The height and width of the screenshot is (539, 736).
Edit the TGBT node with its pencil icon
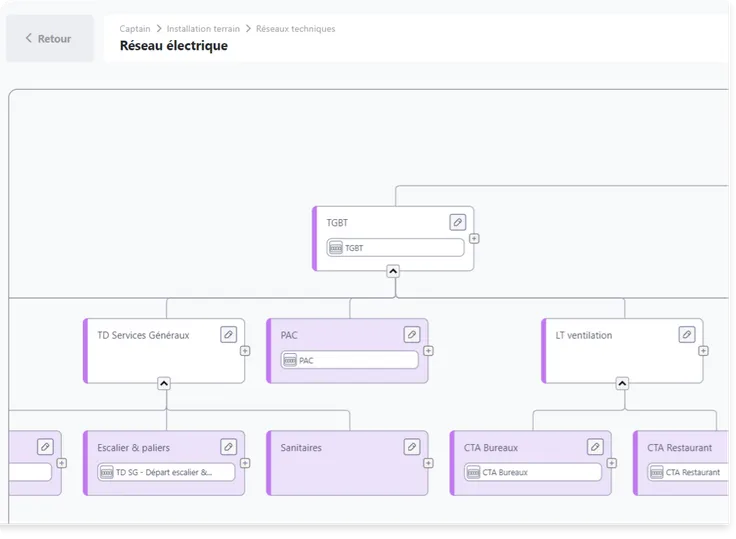click(458, 222)
